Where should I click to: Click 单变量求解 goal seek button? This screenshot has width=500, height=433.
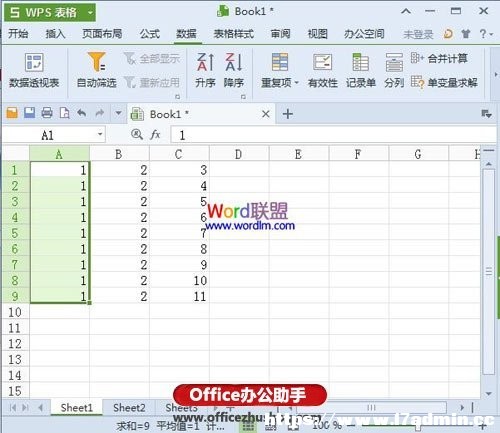pyautogui.click(x=444, y=82)
